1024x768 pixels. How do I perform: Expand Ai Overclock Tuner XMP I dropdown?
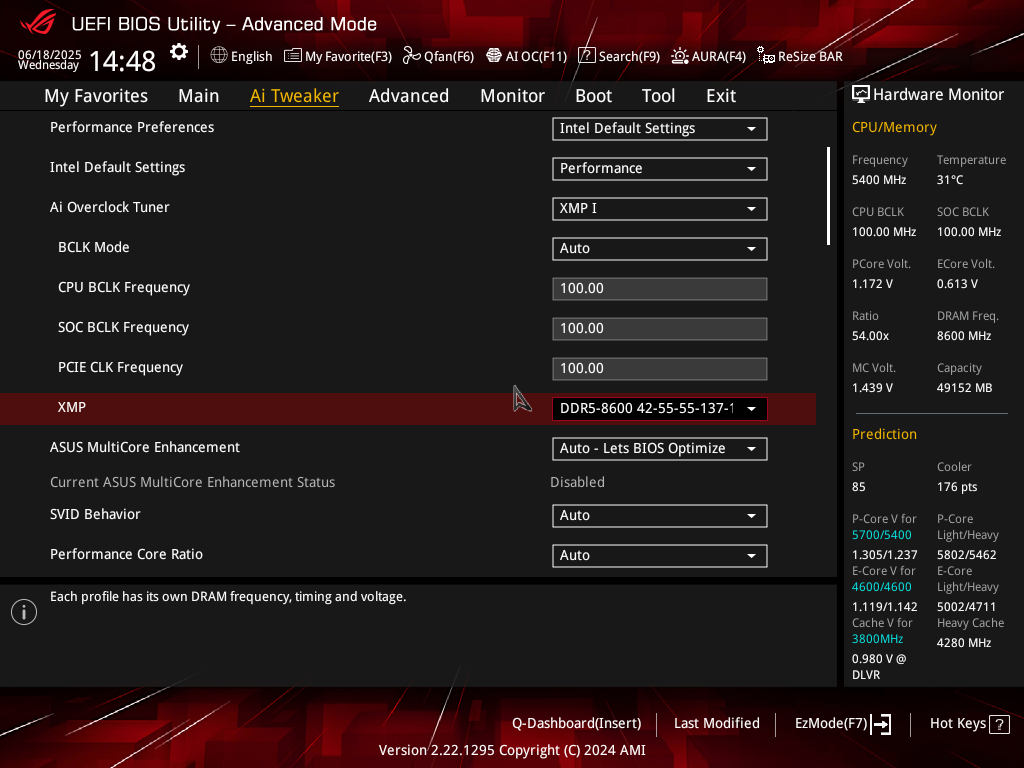click(660, 208)
